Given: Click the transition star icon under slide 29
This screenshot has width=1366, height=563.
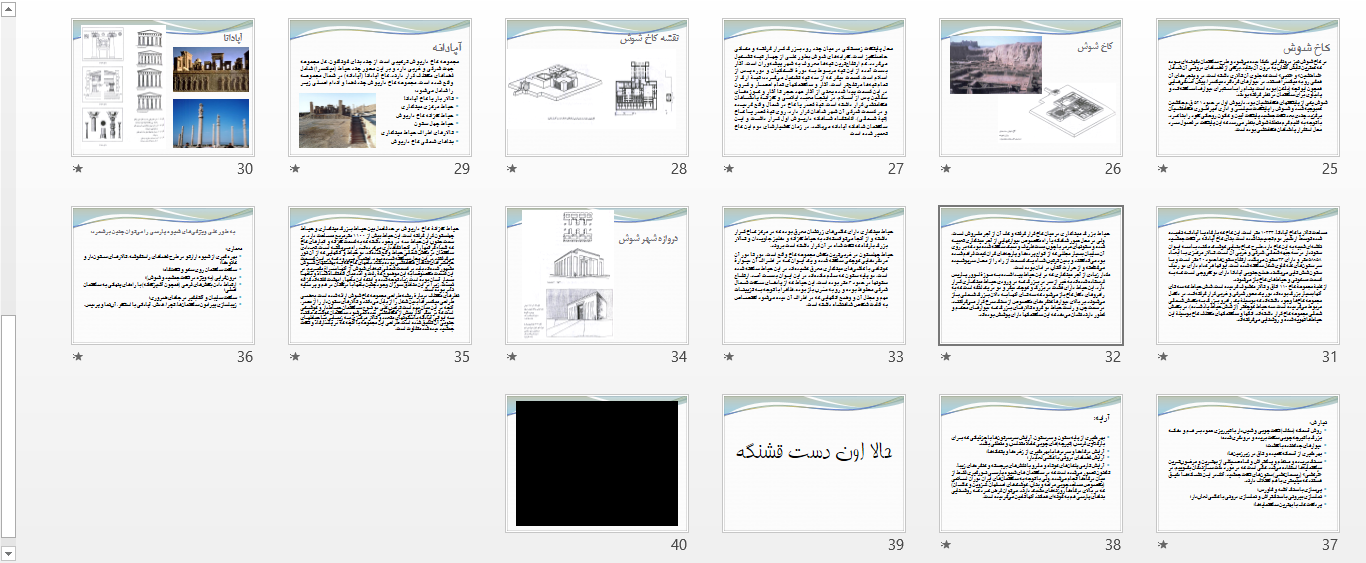Looking at the screenshot, I should pos(294,169).
